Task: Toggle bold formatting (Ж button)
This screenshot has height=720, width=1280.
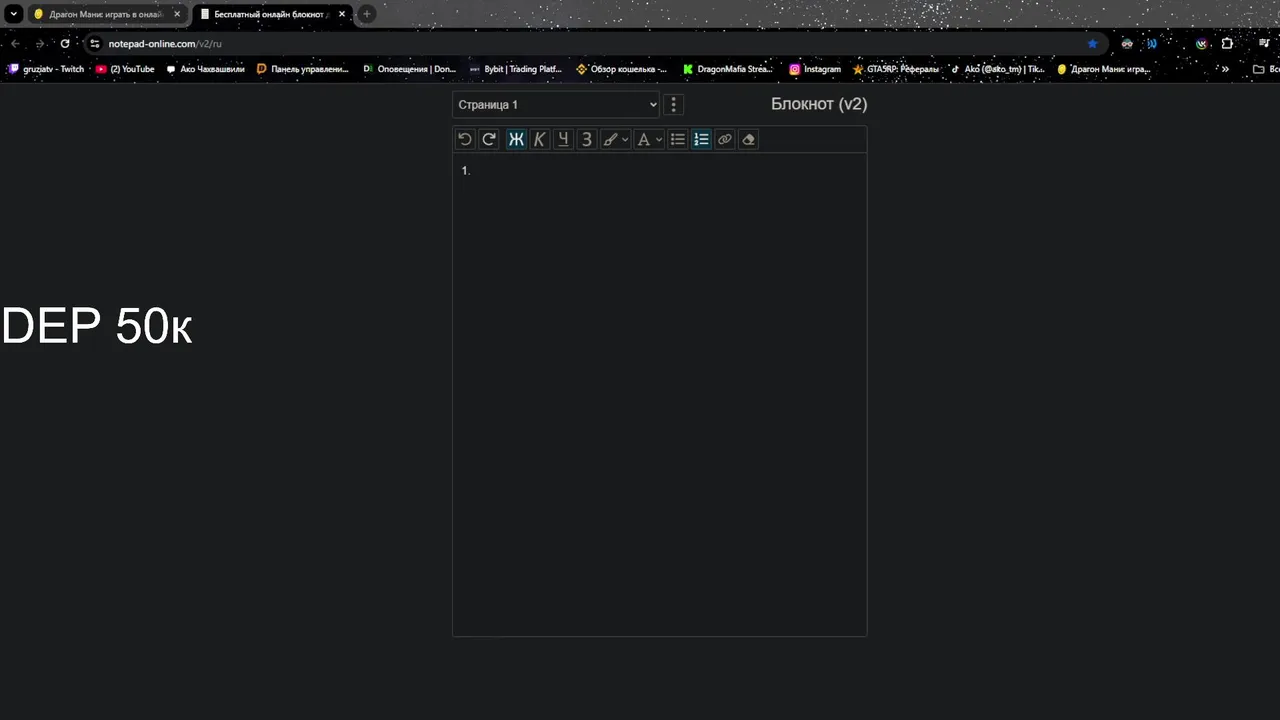Action: [516, 139]
